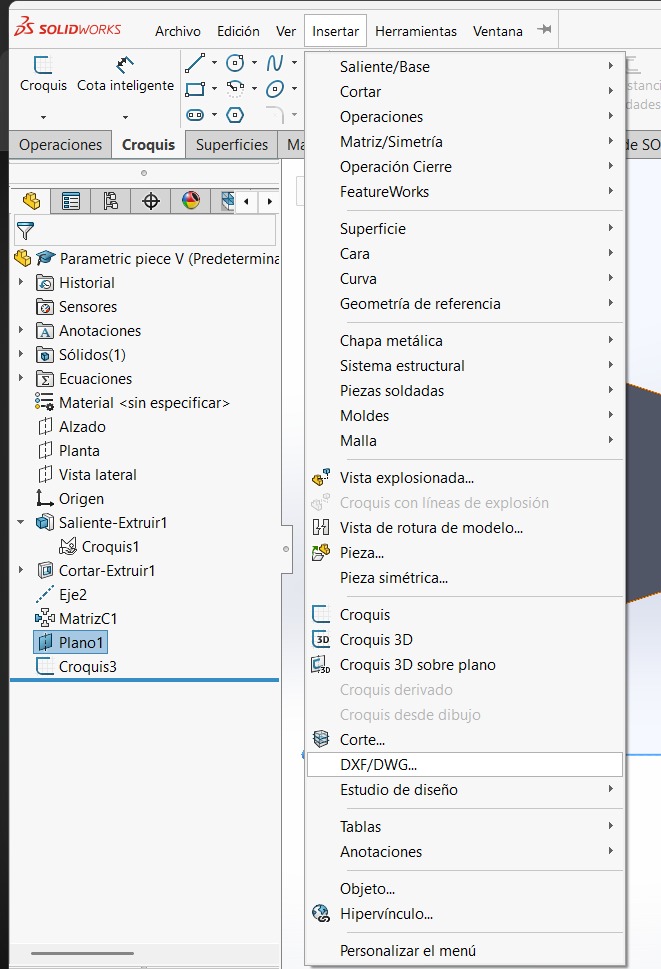Open the Saliente/Base submenu
Viewport: 661px width, 969px height.
tap(465, 67)
